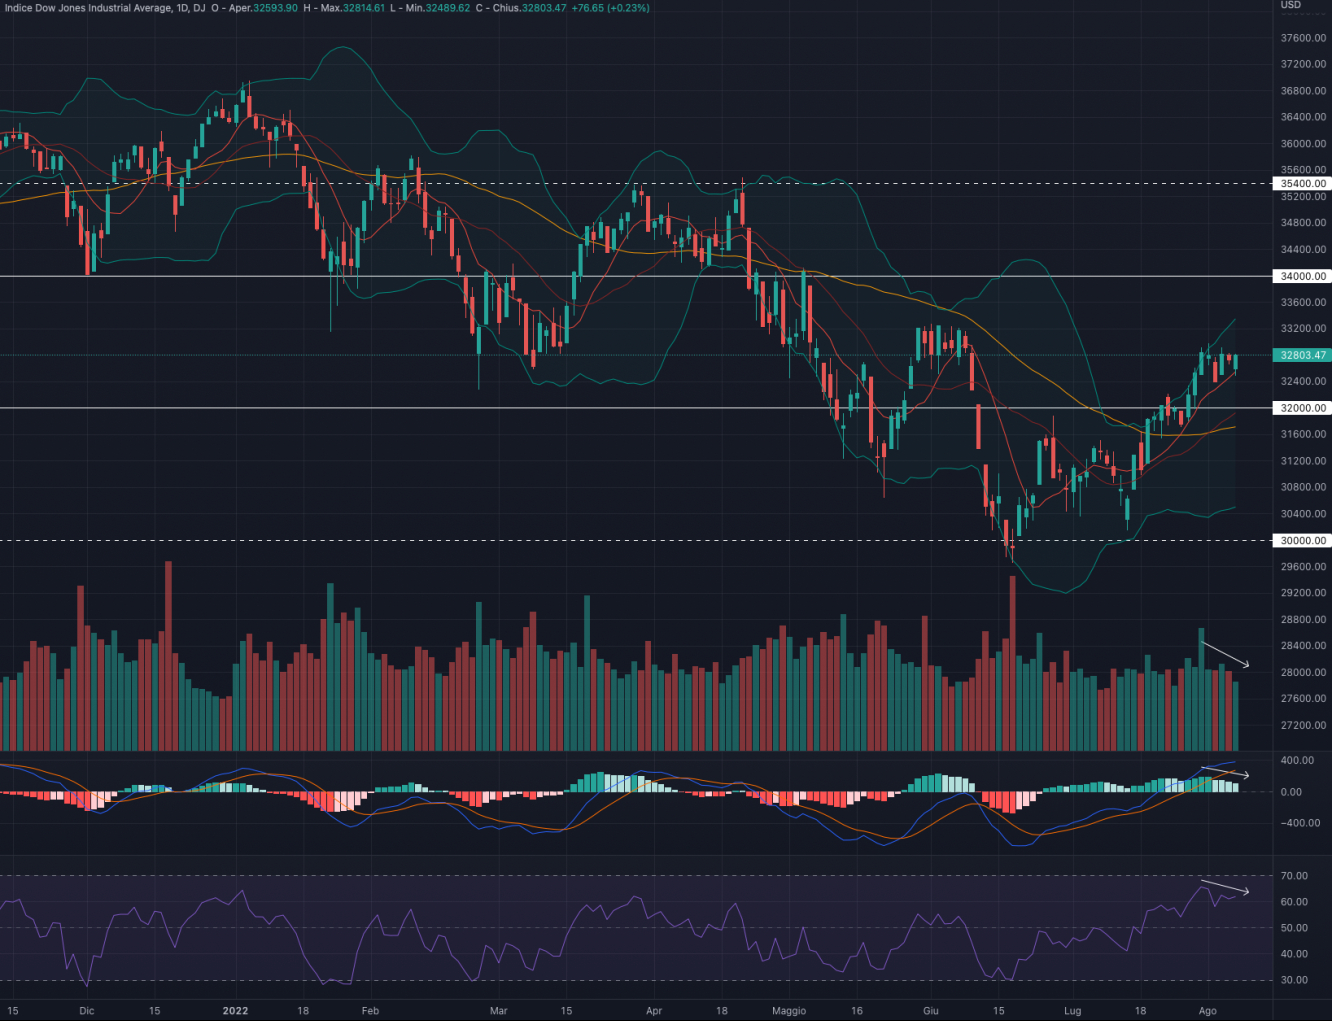
Task: Click the 28000.00 price axis label
Action: pyautogui.click(x=1303, y=673)
